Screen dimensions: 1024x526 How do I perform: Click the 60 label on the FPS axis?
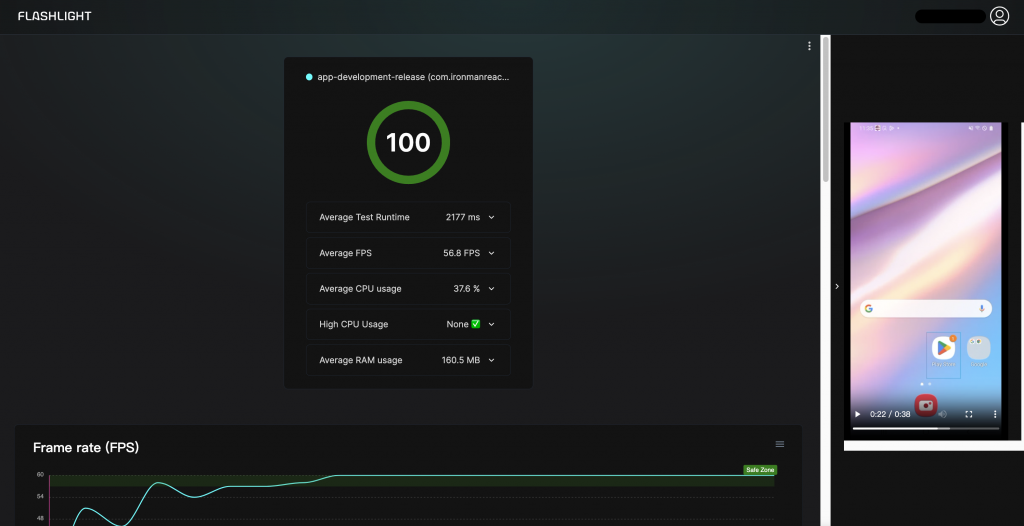(x=40, y=475)
